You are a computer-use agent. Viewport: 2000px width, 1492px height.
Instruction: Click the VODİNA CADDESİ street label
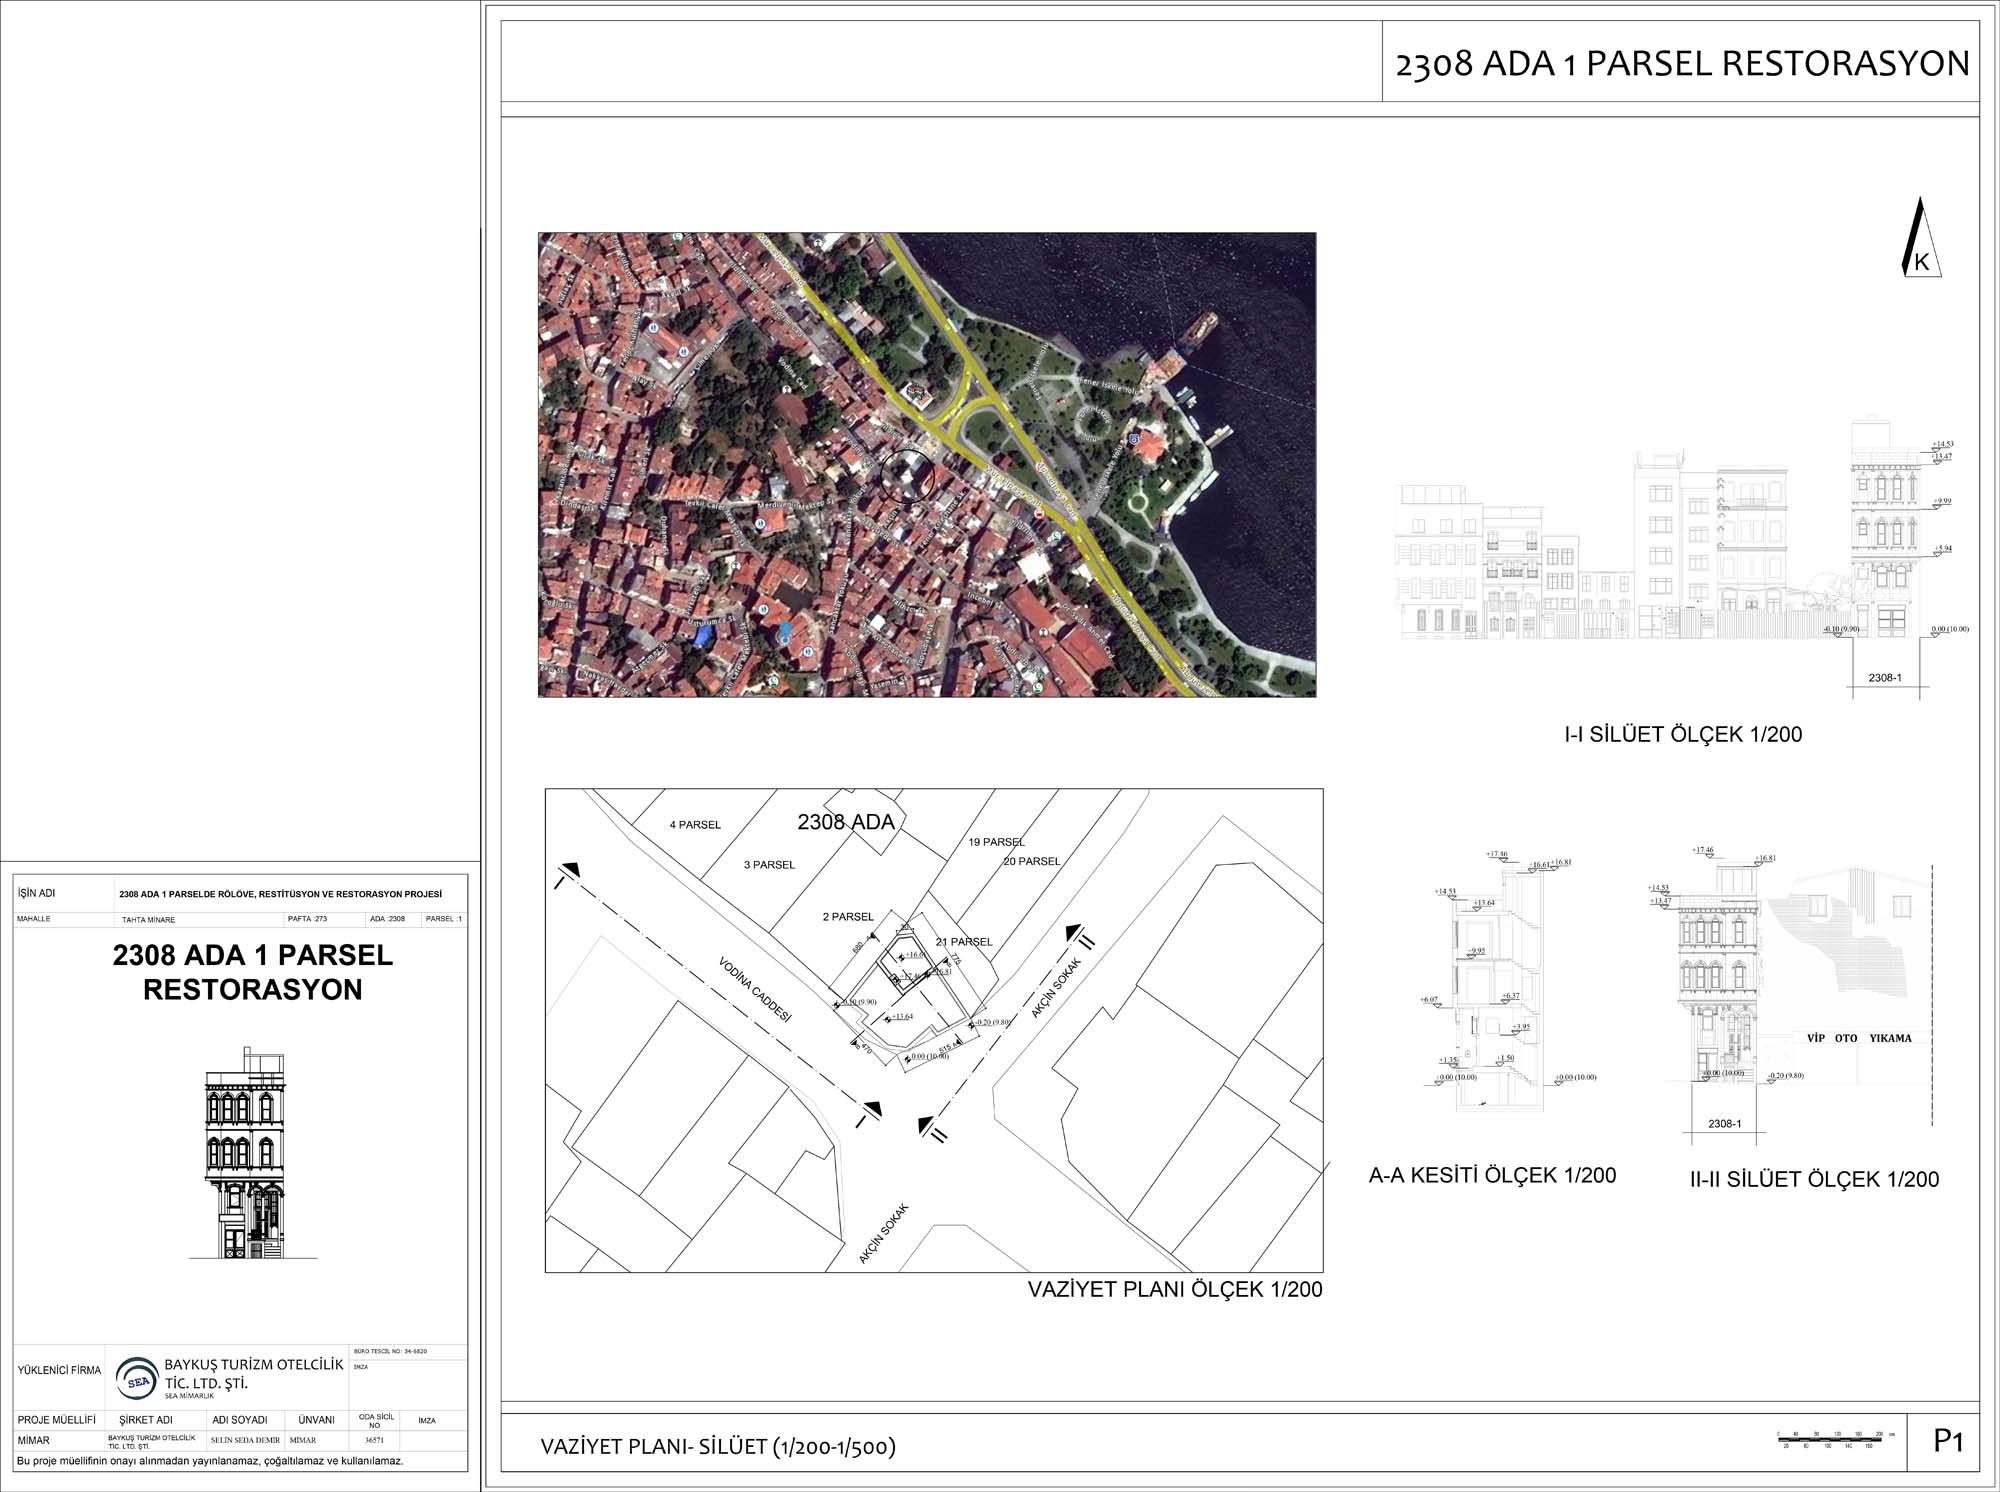(755, 989)
